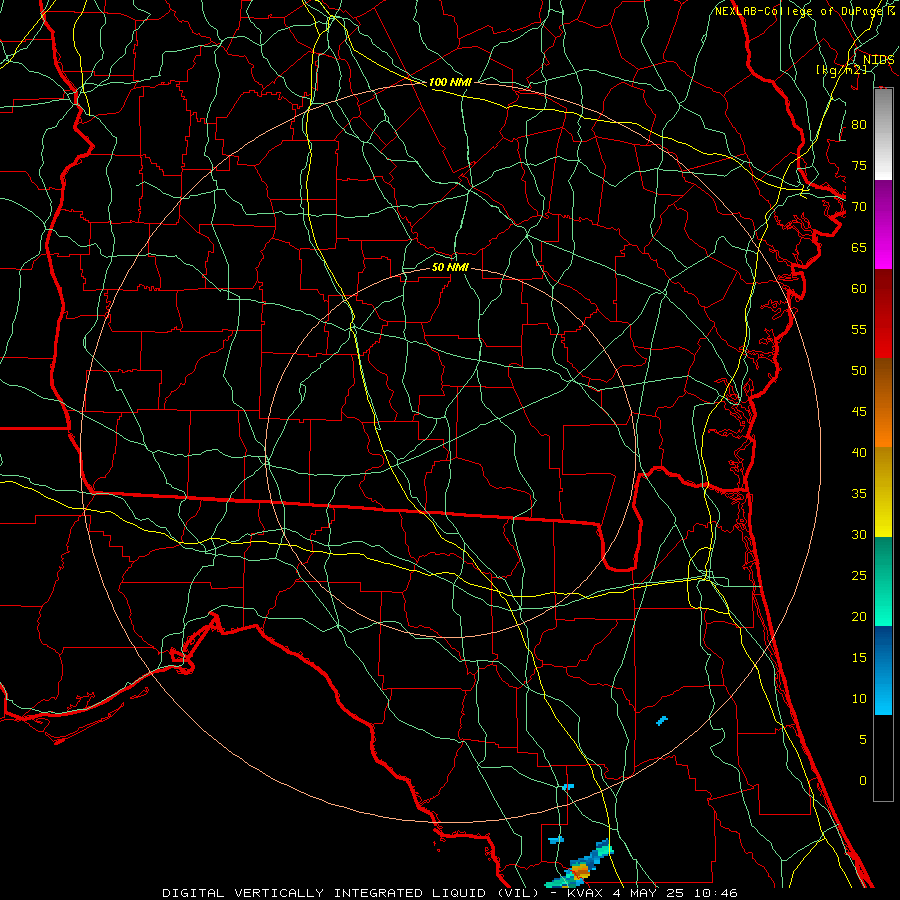The image size is (900, 900).
Task: Click the [kg/m2] units label
Action: point(841,70)
